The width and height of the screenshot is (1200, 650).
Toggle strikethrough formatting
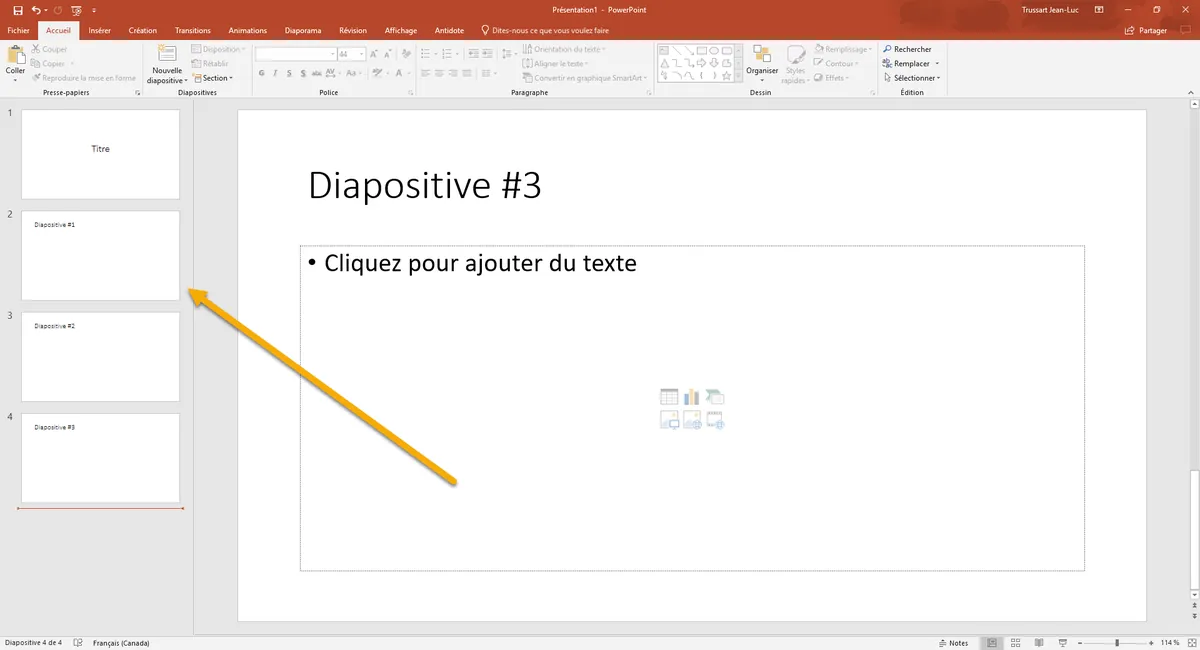tap(316, 73)
